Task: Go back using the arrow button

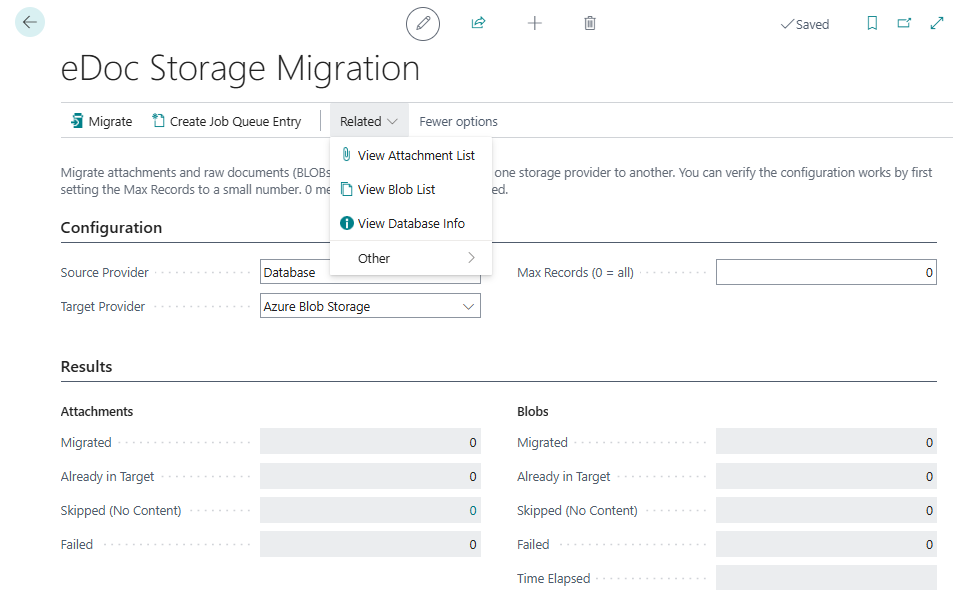Action: coord(30,22)
